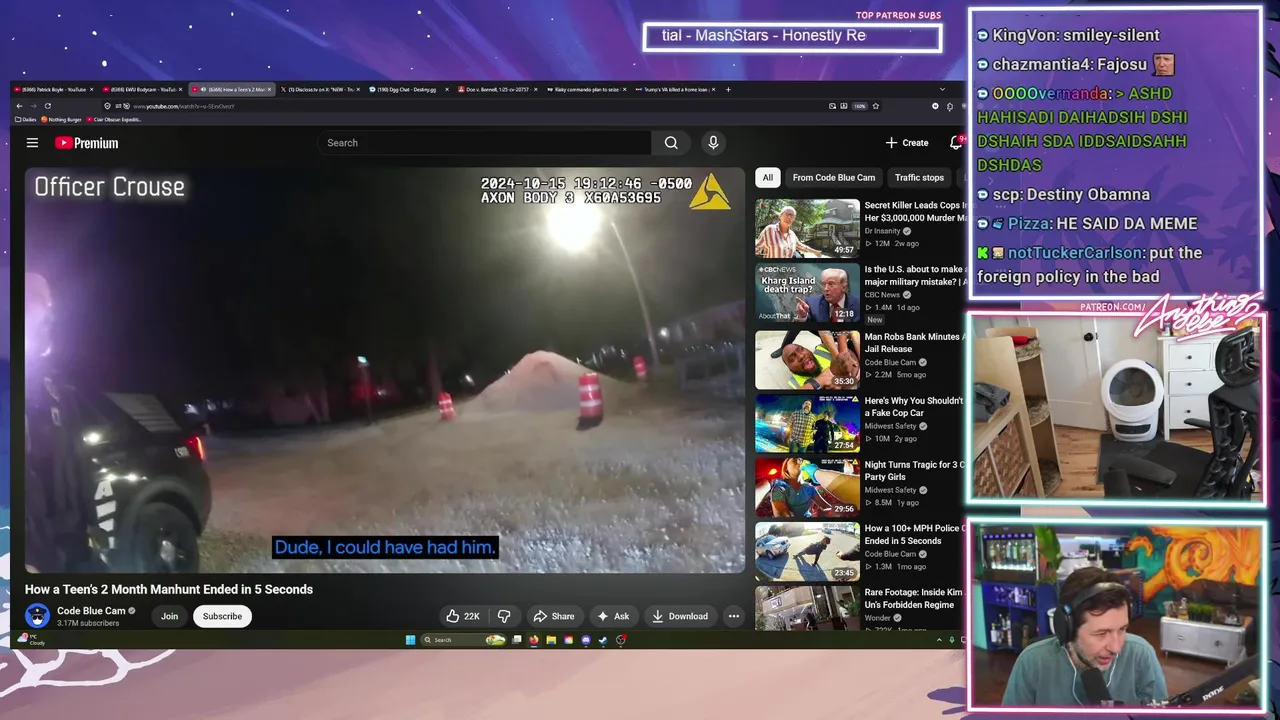Click the search magnifier button
Image resolution: width=1280 pixels, height=720 pixels.
click(671, 143)
